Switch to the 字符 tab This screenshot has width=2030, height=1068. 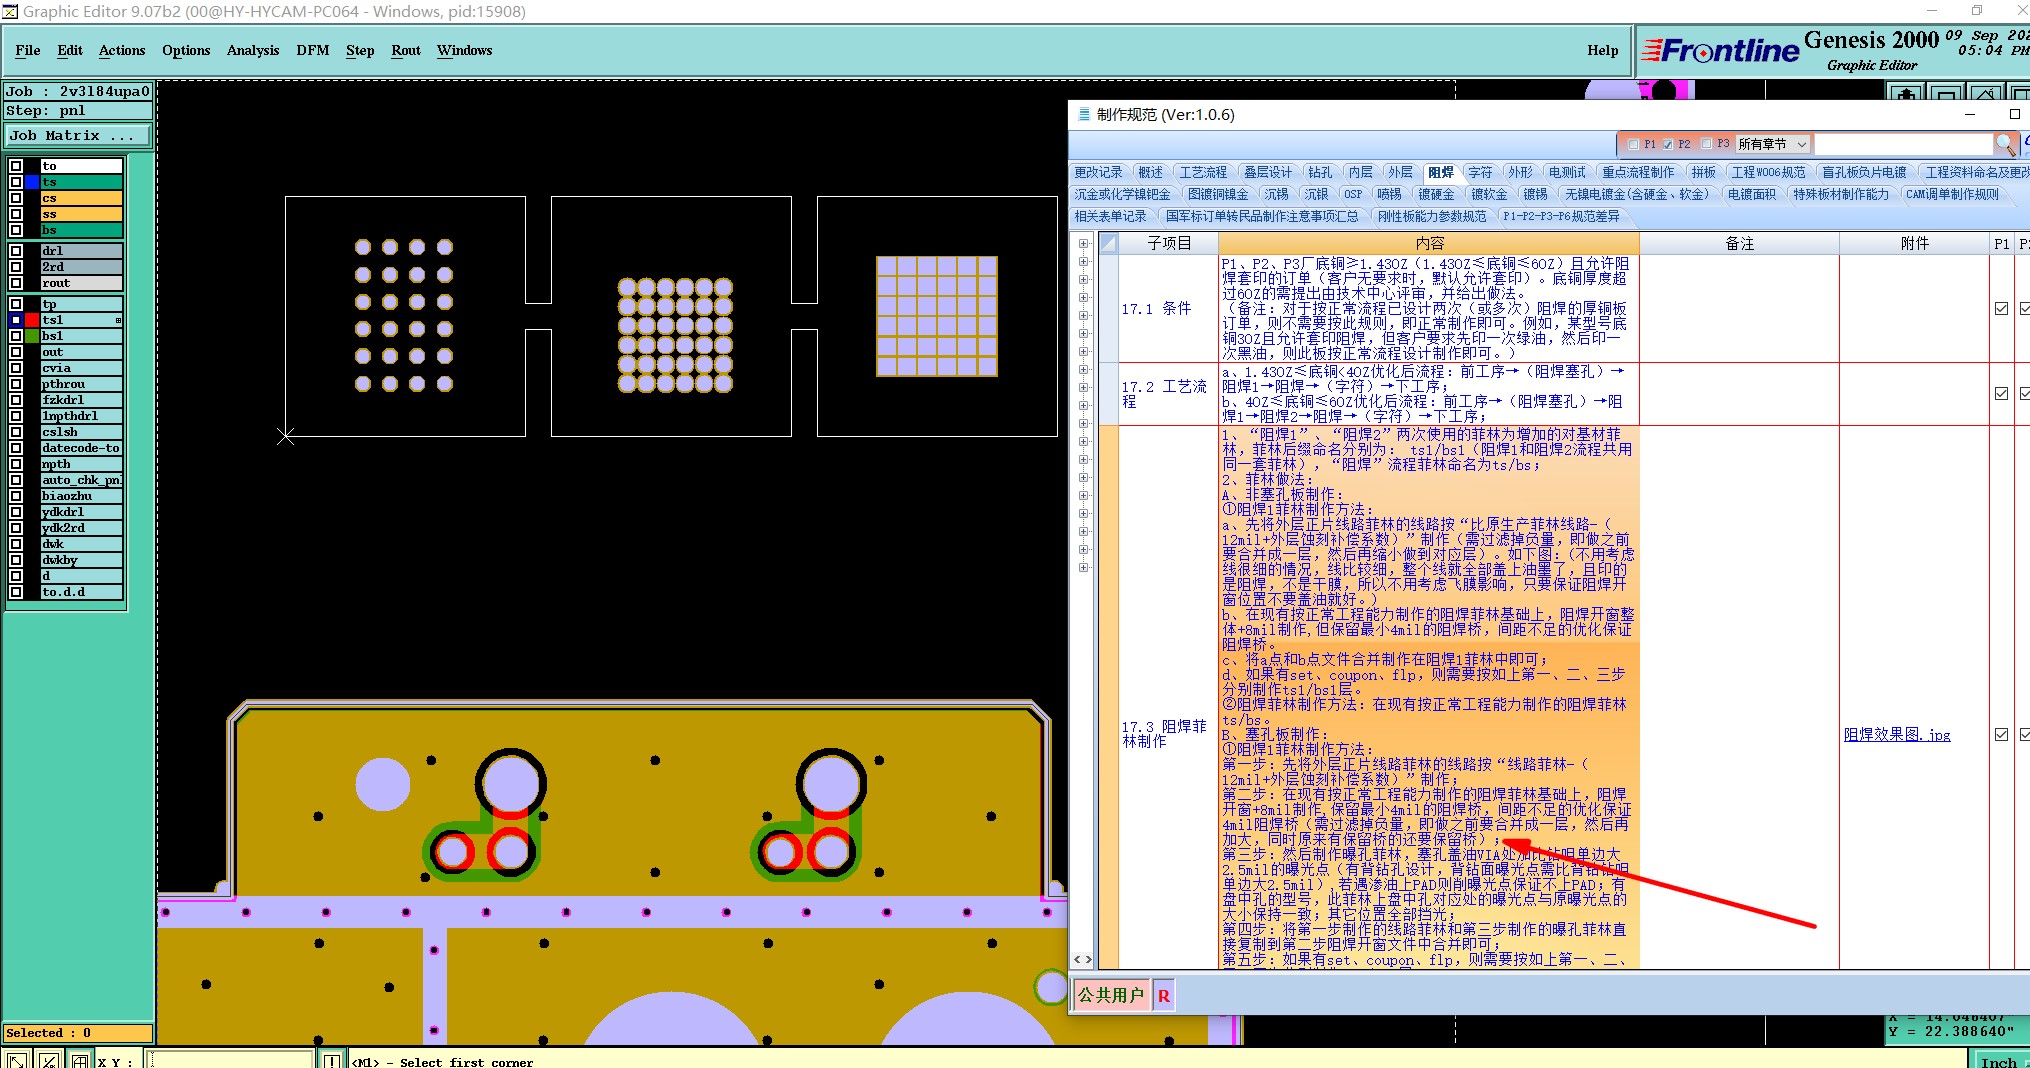pyautogui.click(x=1480, y=172)
